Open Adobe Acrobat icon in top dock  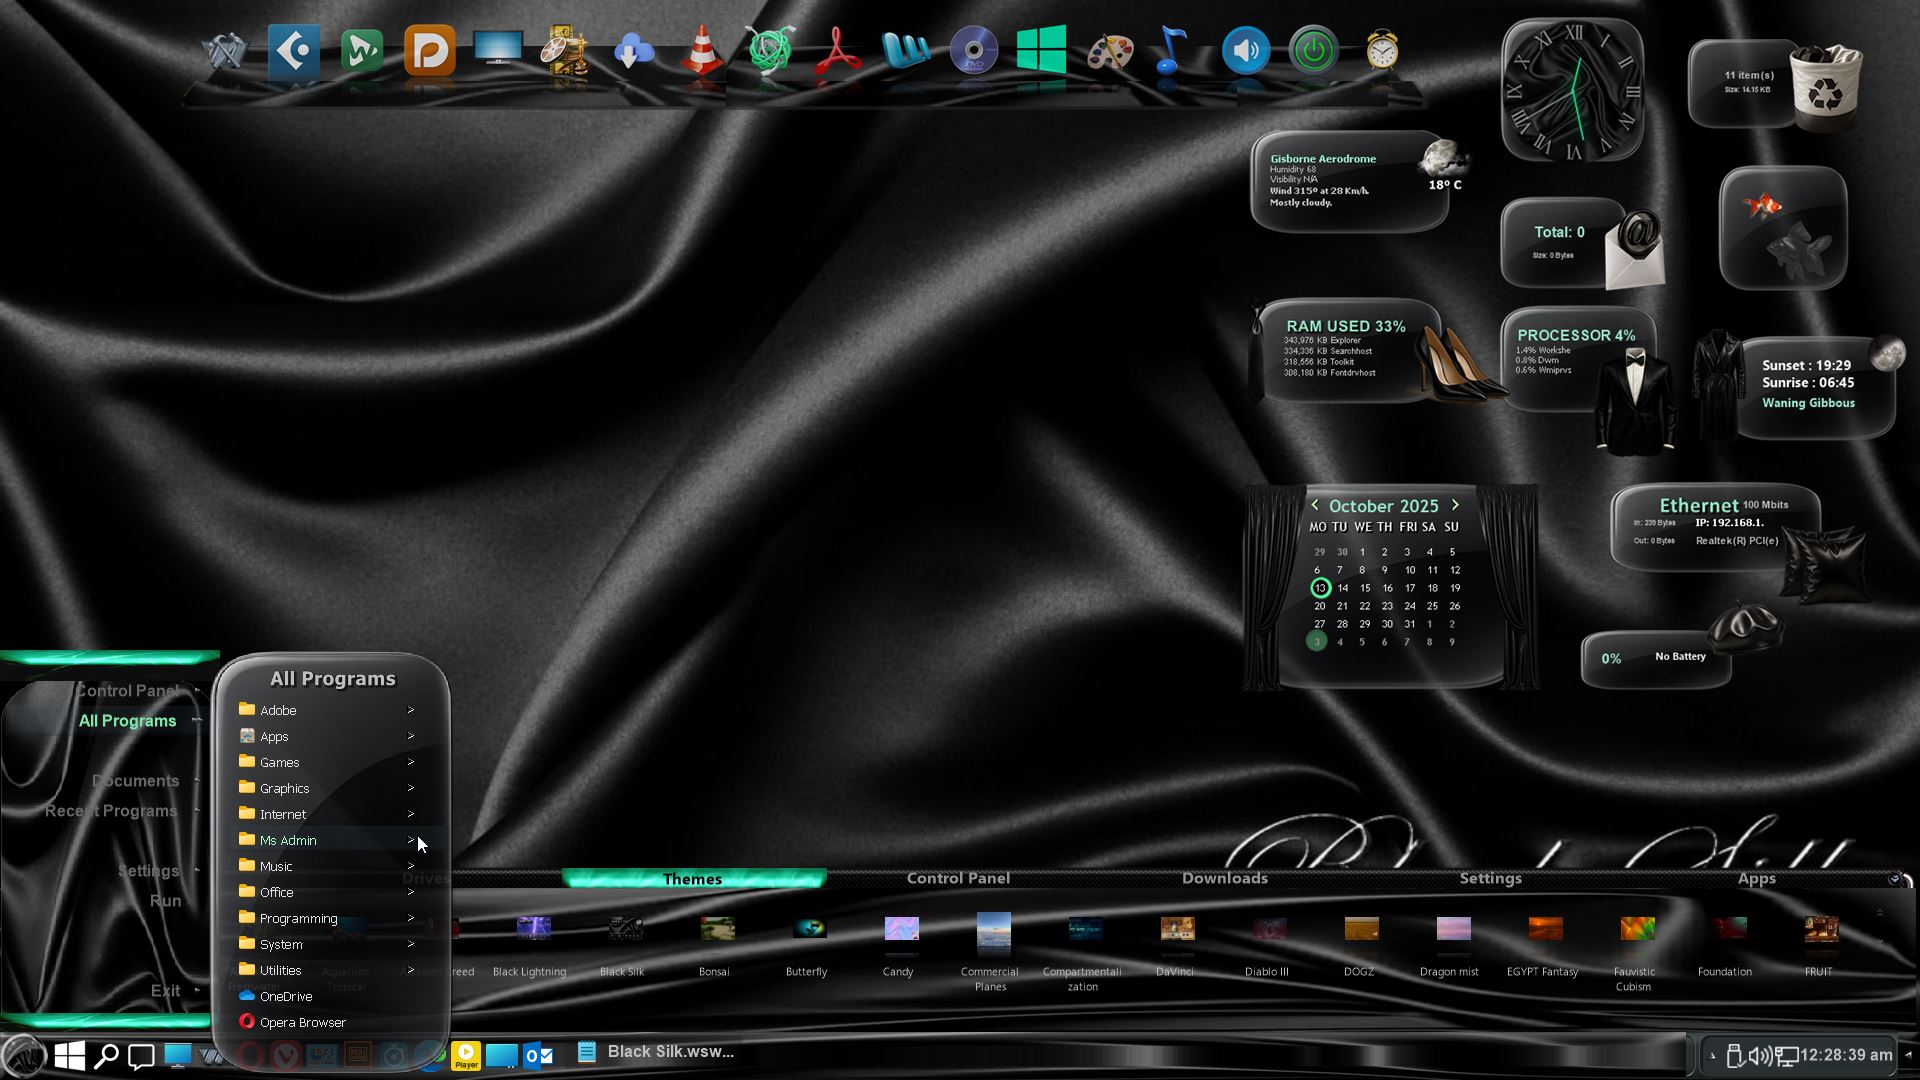click(838, 50)
